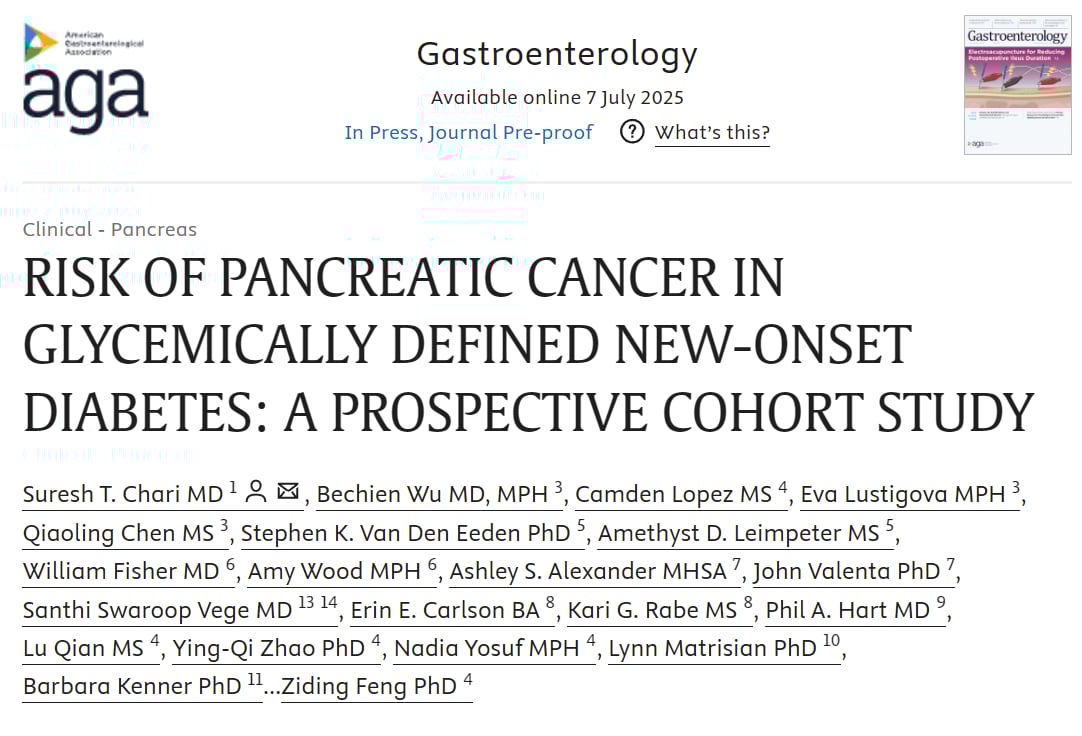Open the Gastroenterology journal cover thumbnail

click(x=1017, y=85)
